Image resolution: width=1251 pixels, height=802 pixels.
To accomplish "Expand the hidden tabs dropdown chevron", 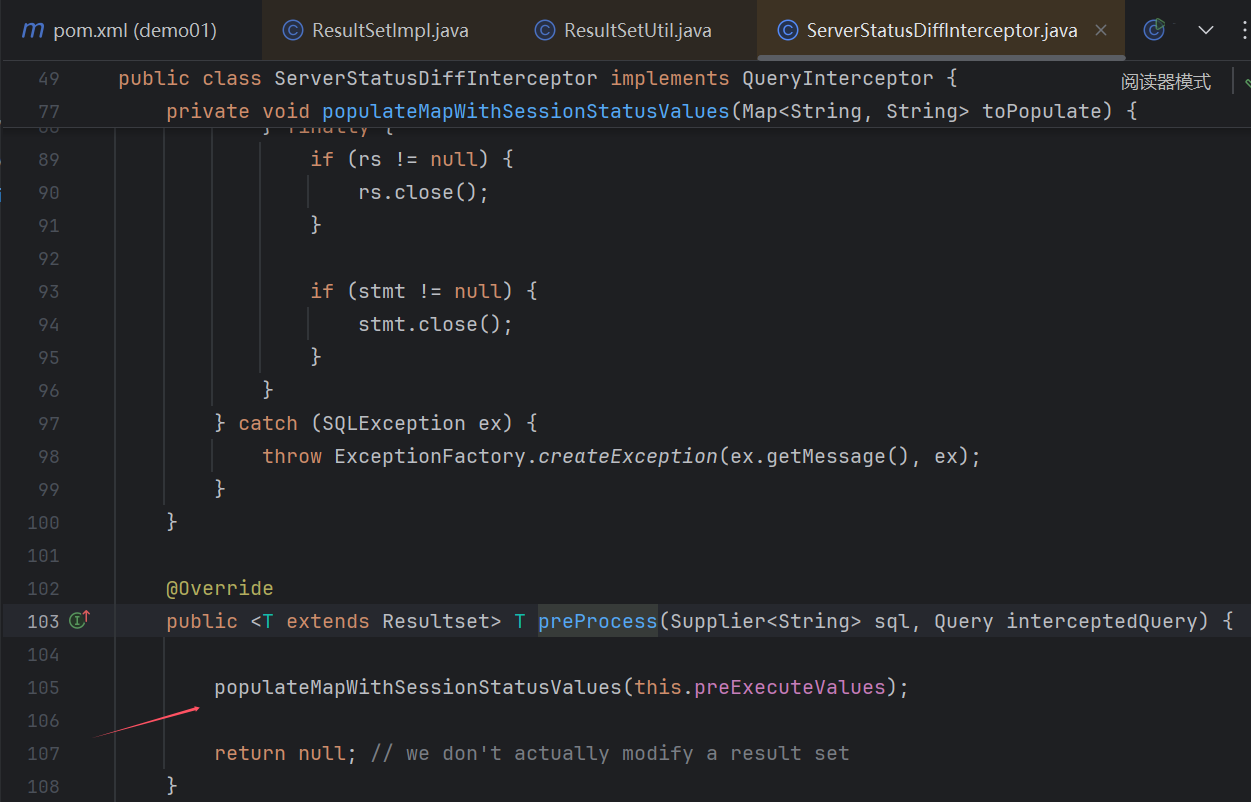I will [1206, 30].
